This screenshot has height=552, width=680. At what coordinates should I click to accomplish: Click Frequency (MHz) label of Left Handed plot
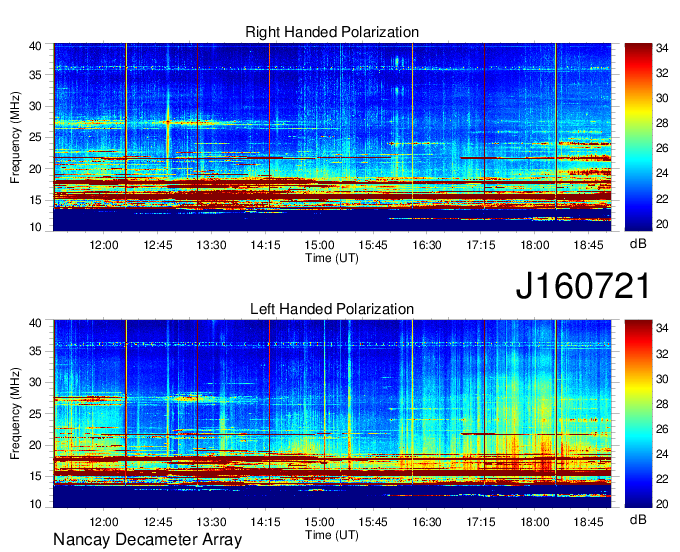[x=15, y=414]
